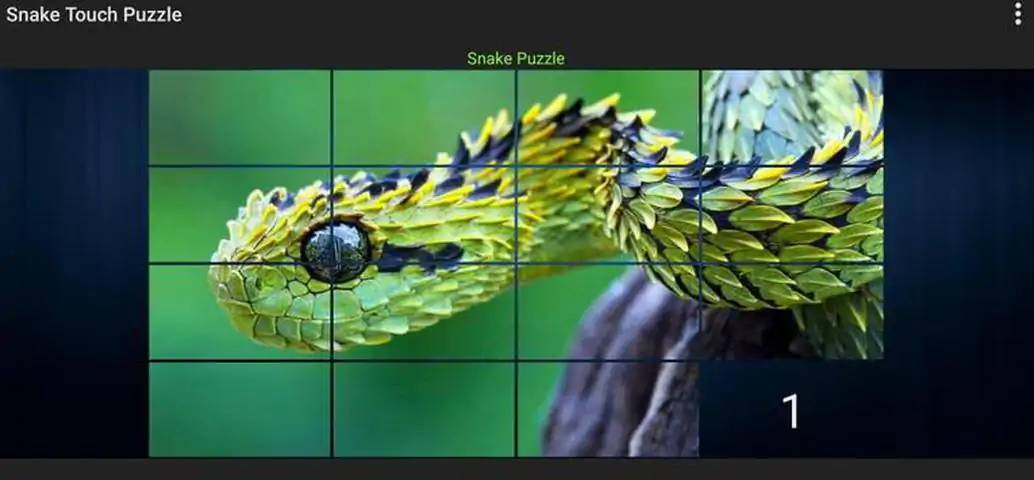
Task: Select the bottom-row tile showing the tree branch
Action: [607, 409]
